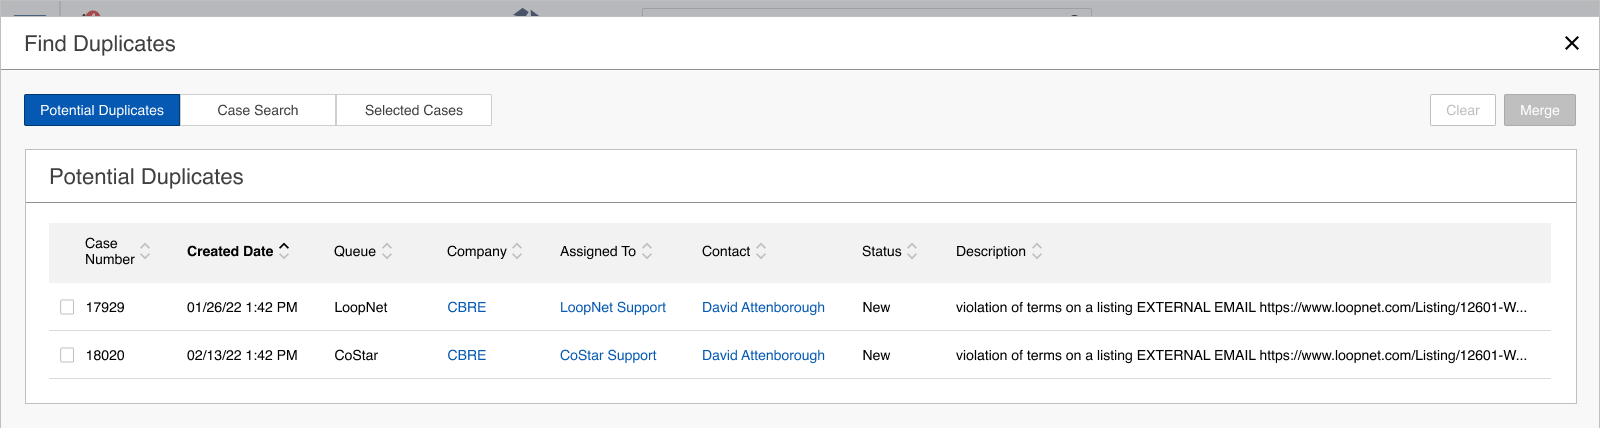Open LoopNet Support assignee link
The image size is (1600, 428).
[x=612, y=307]
